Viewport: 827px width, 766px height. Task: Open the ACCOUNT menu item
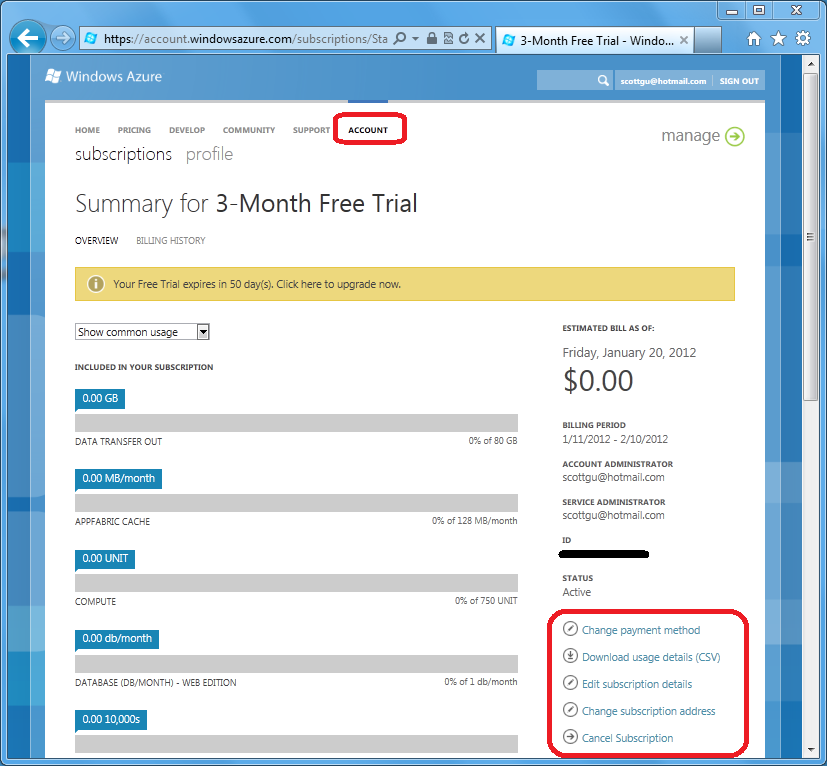click(368, 130)
